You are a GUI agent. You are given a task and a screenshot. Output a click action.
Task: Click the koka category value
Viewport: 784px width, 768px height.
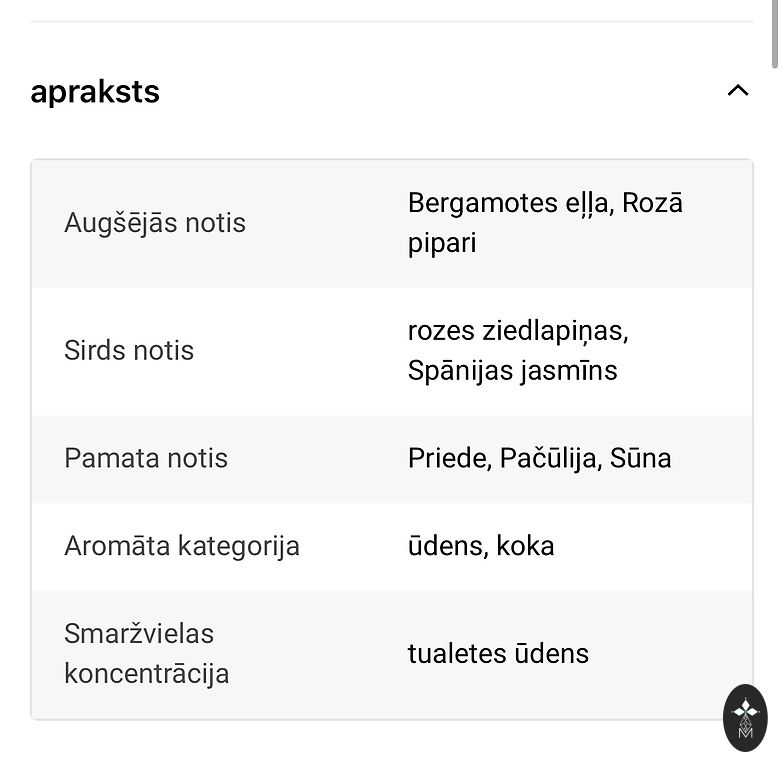[x=525, y=547]
